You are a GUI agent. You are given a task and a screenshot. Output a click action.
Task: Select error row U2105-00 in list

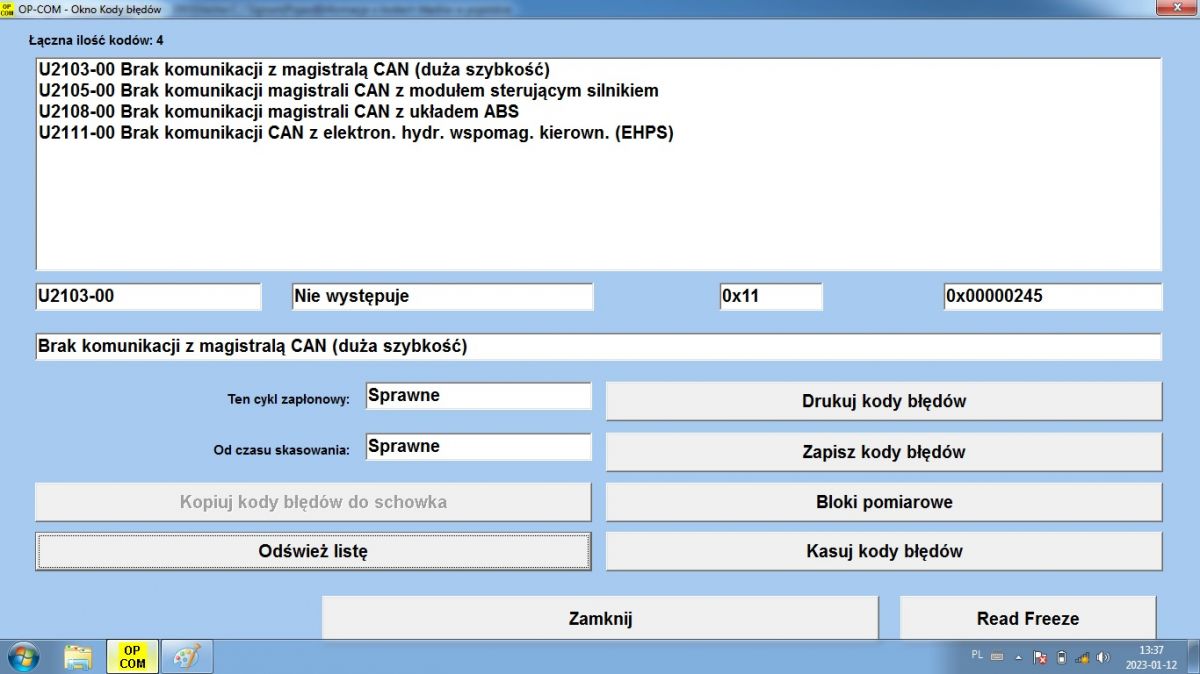pos(599,90)
